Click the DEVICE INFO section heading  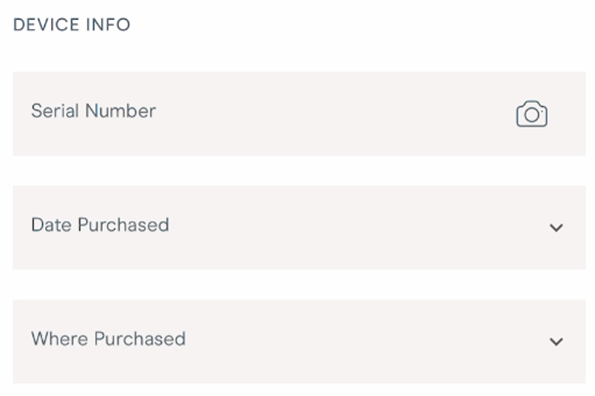pyautogui.click(x=72, y=25)
